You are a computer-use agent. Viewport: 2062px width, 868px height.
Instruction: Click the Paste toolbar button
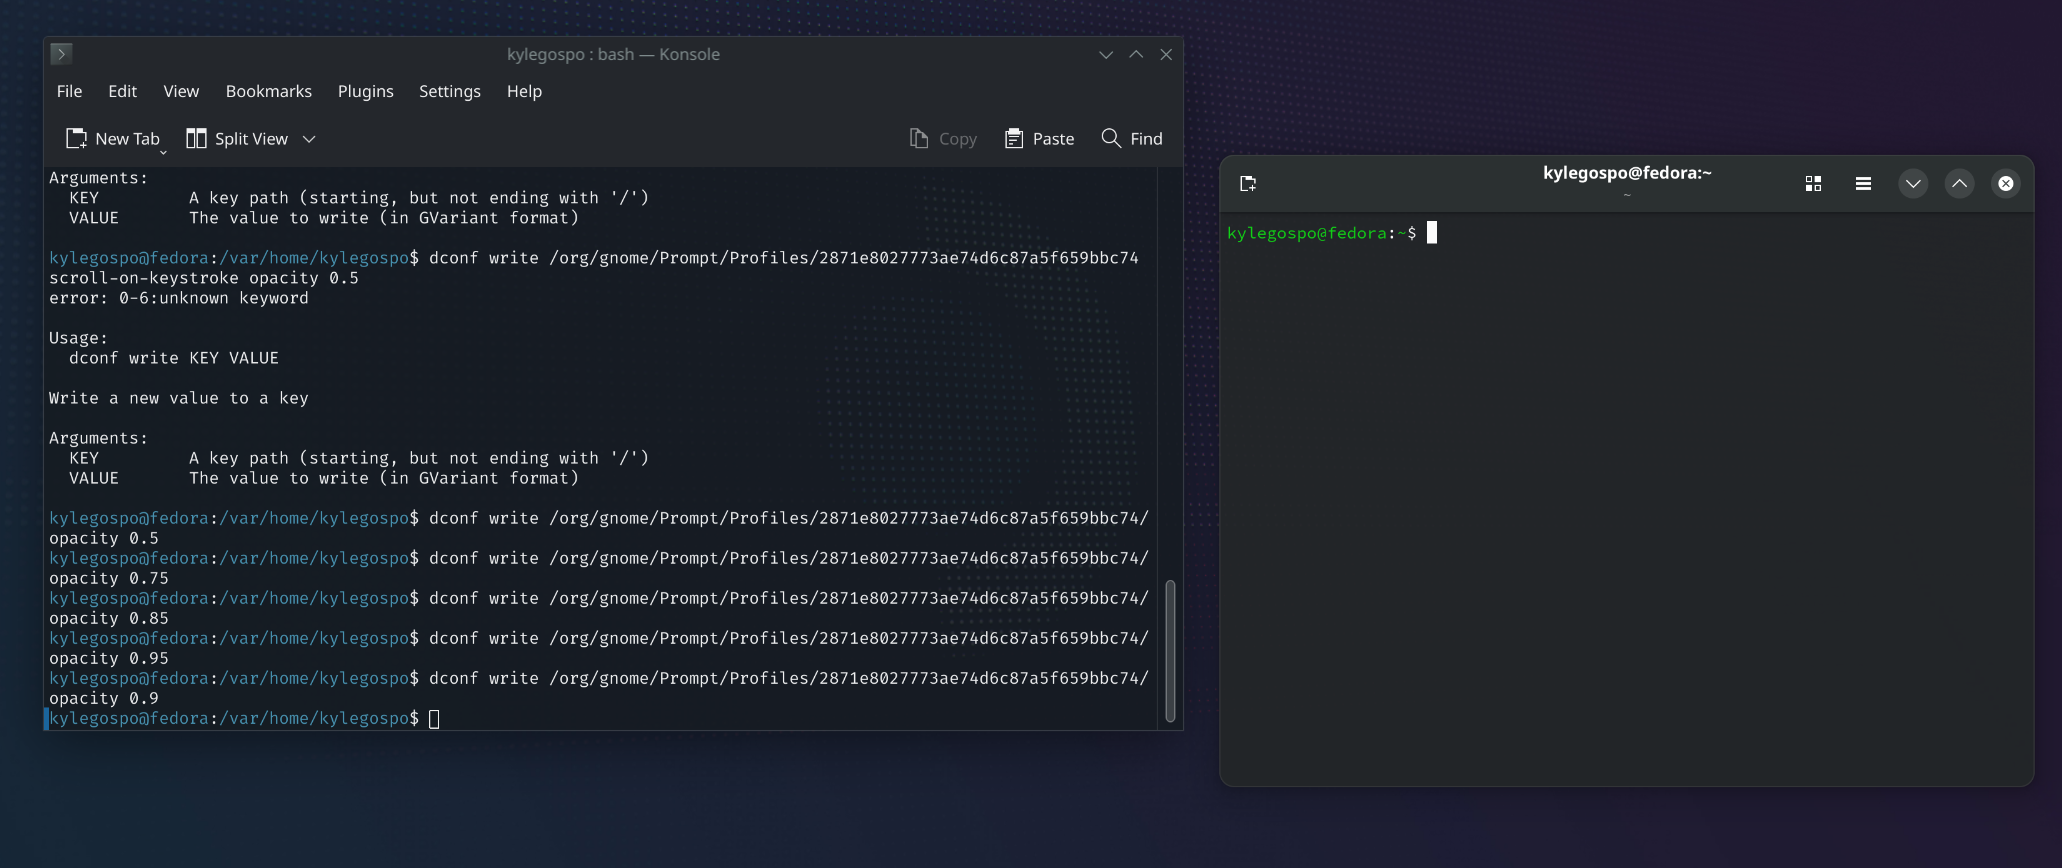point(1039,139)
